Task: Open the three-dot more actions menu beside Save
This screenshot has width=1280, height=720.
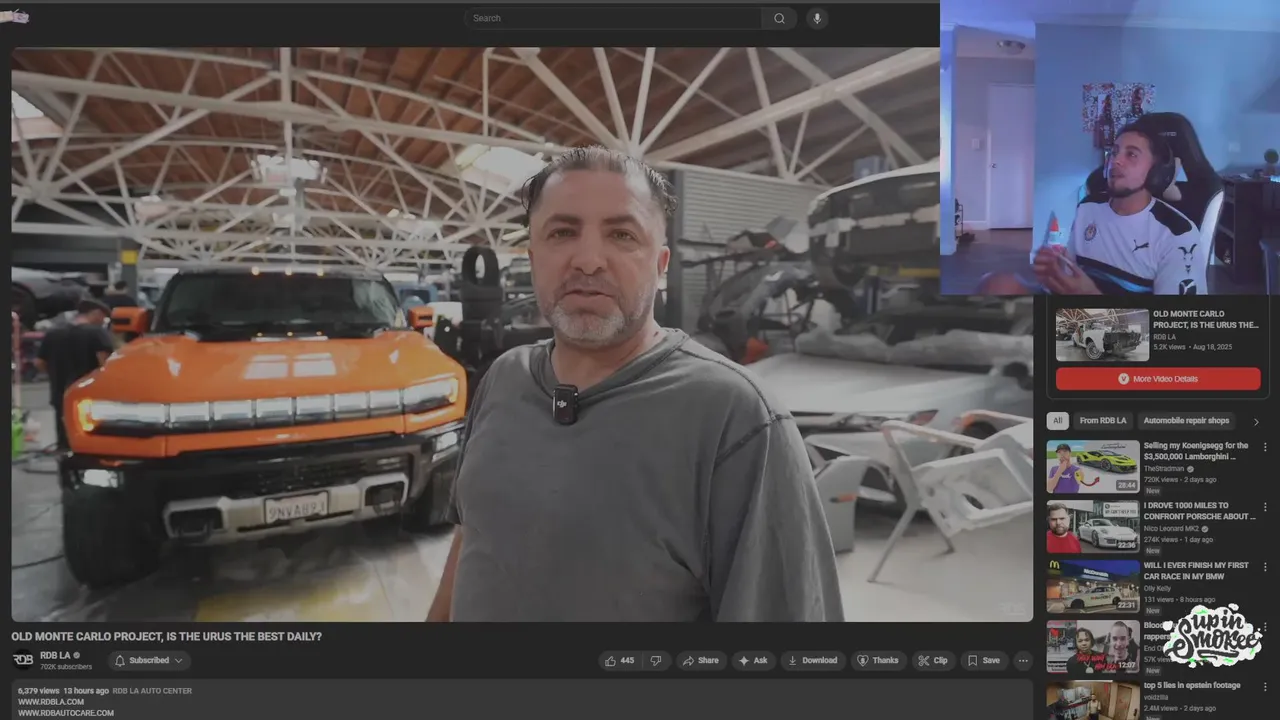Action: pos(1022,660)
